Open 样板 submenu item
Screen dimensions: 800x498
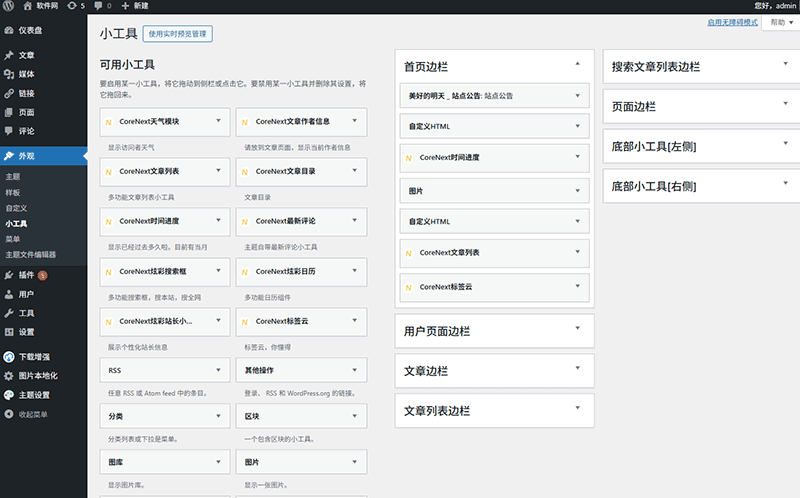tap(13, 192)
